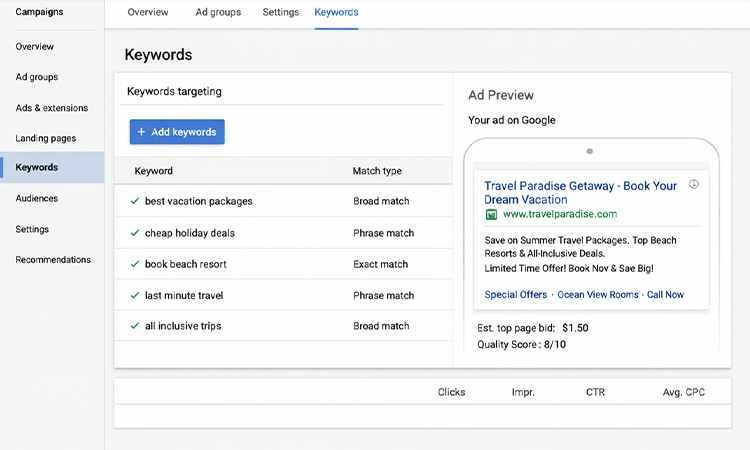Open Recommendations in the sidebar
This screenshot has width=750, height=450.
[x=53, y=260]
